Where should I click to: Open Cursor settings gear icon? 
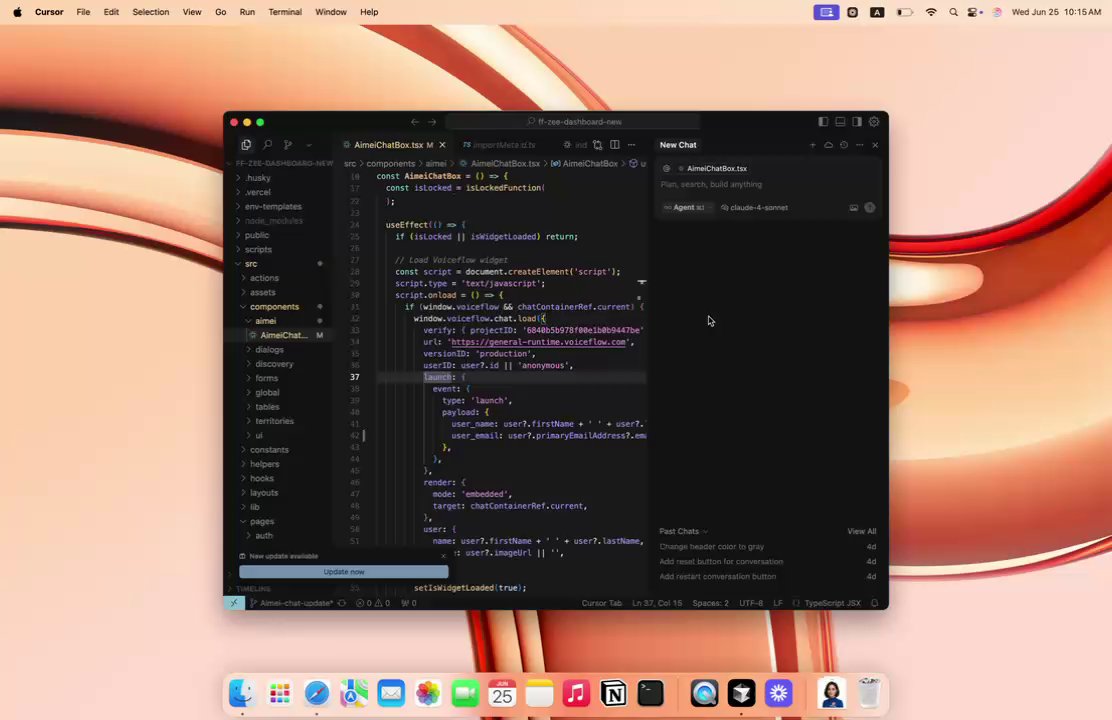coord(874,122)
